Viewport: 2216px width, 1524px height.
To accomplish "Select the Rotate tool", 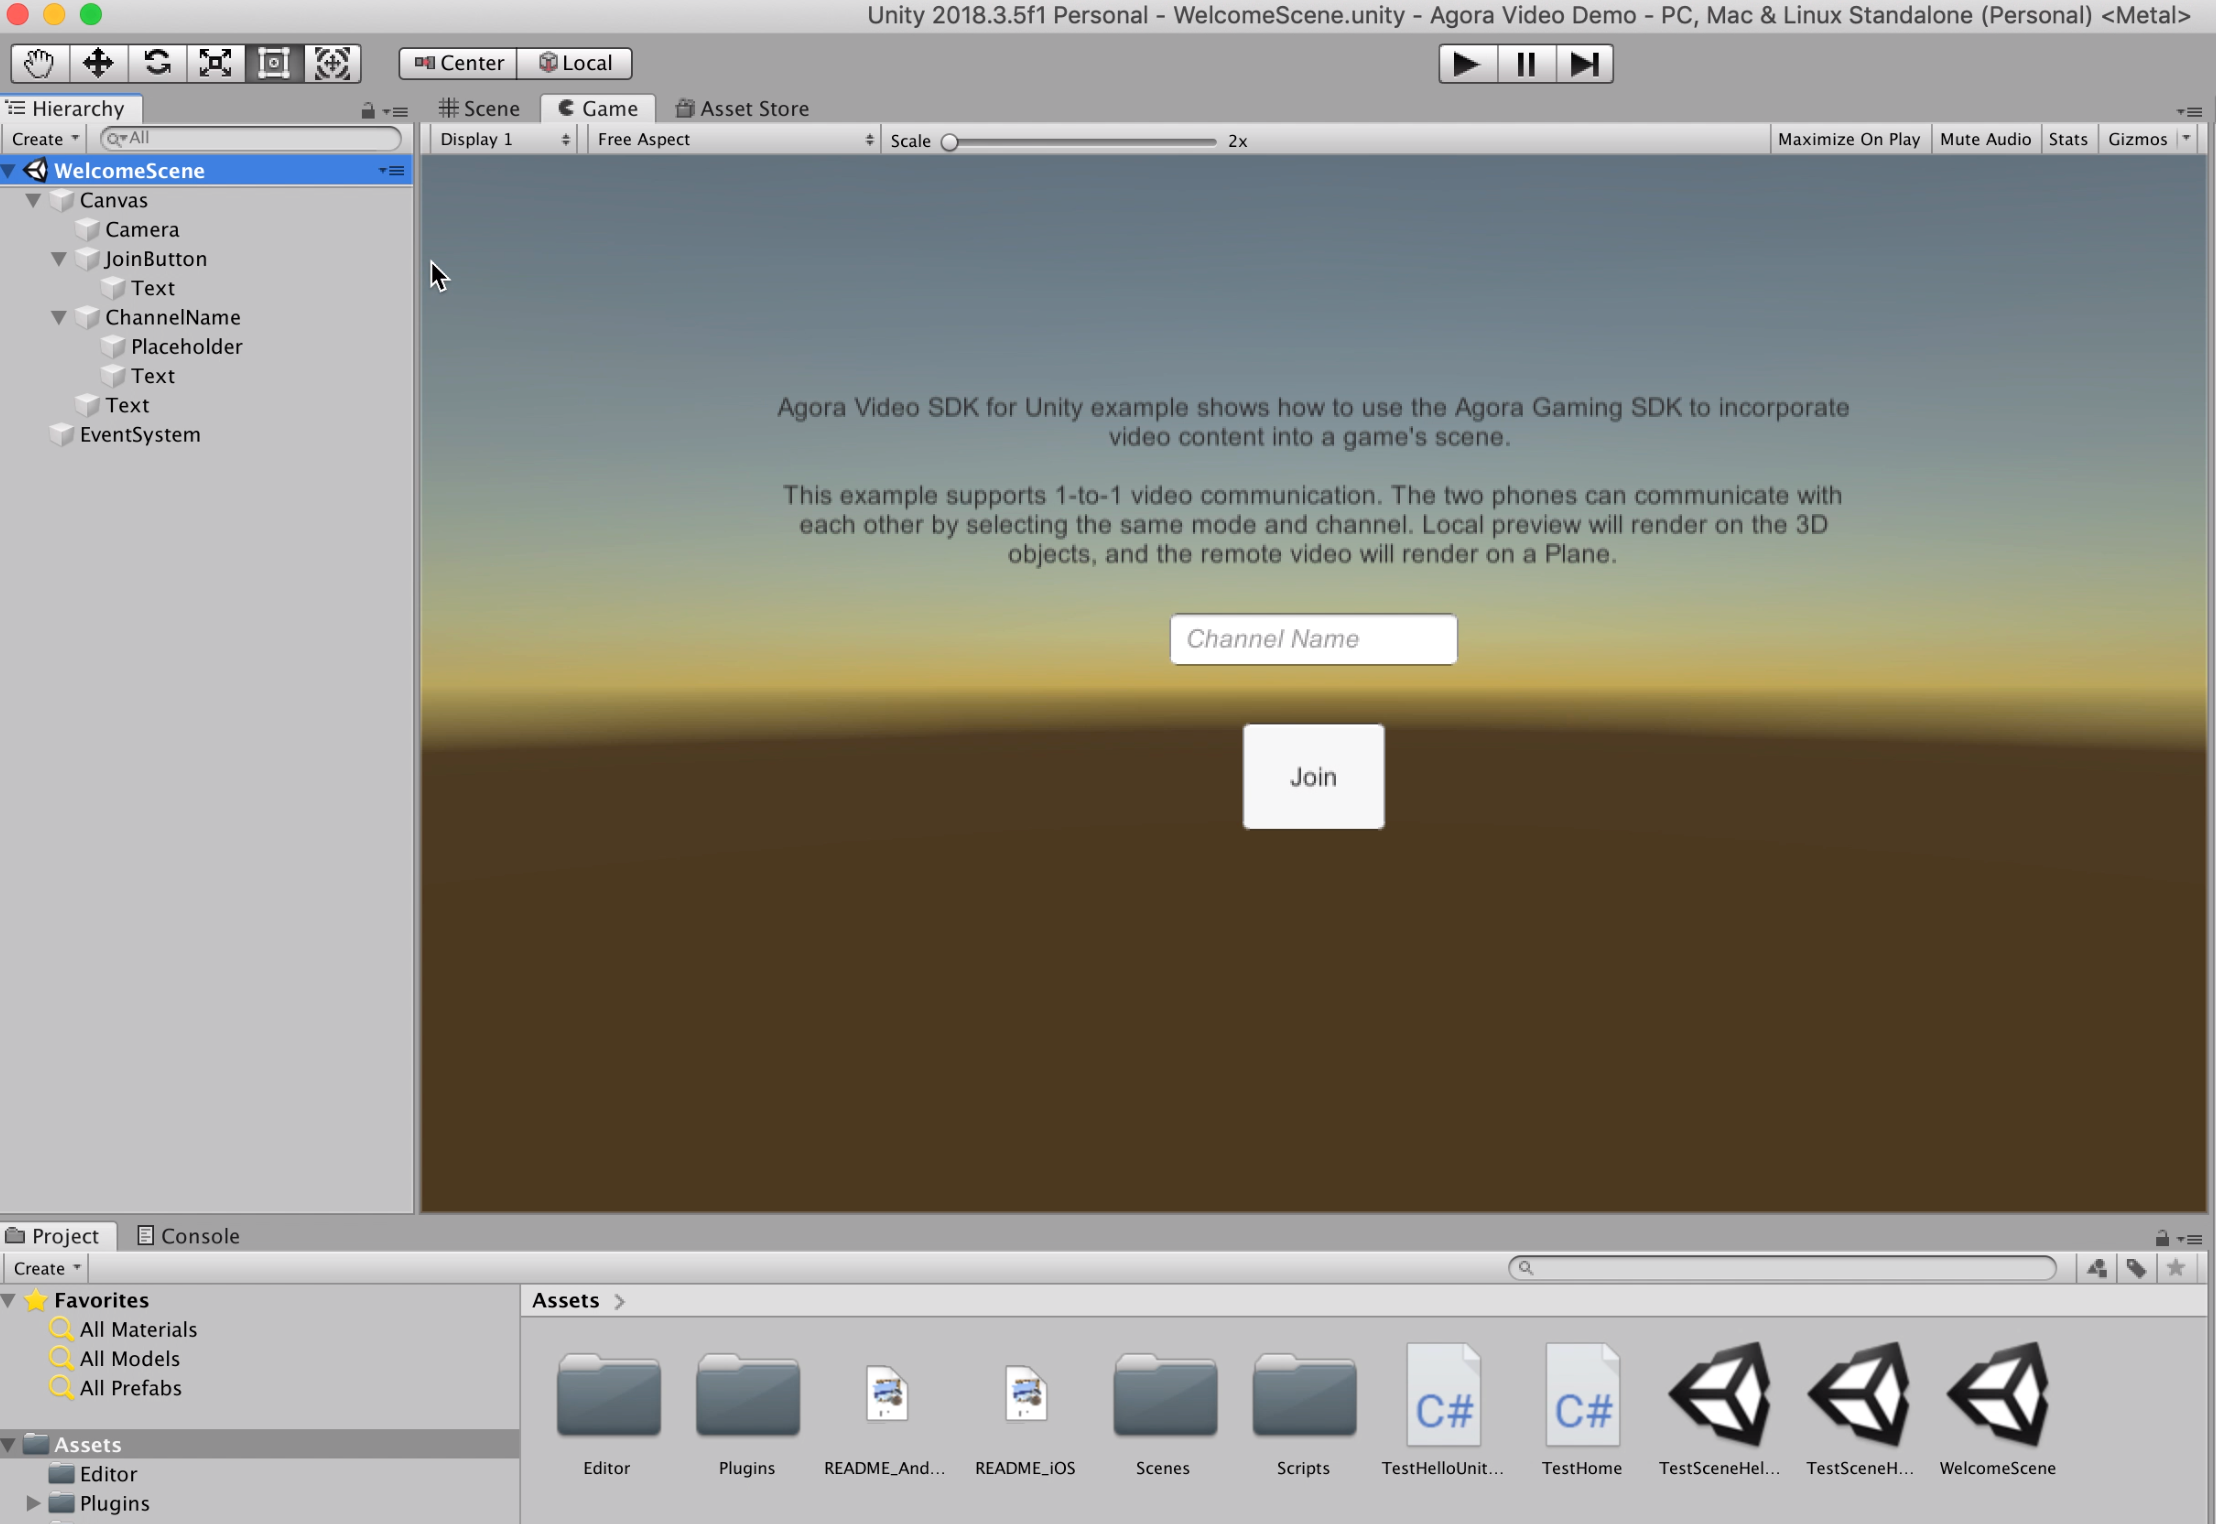I will tap(157, 63).
